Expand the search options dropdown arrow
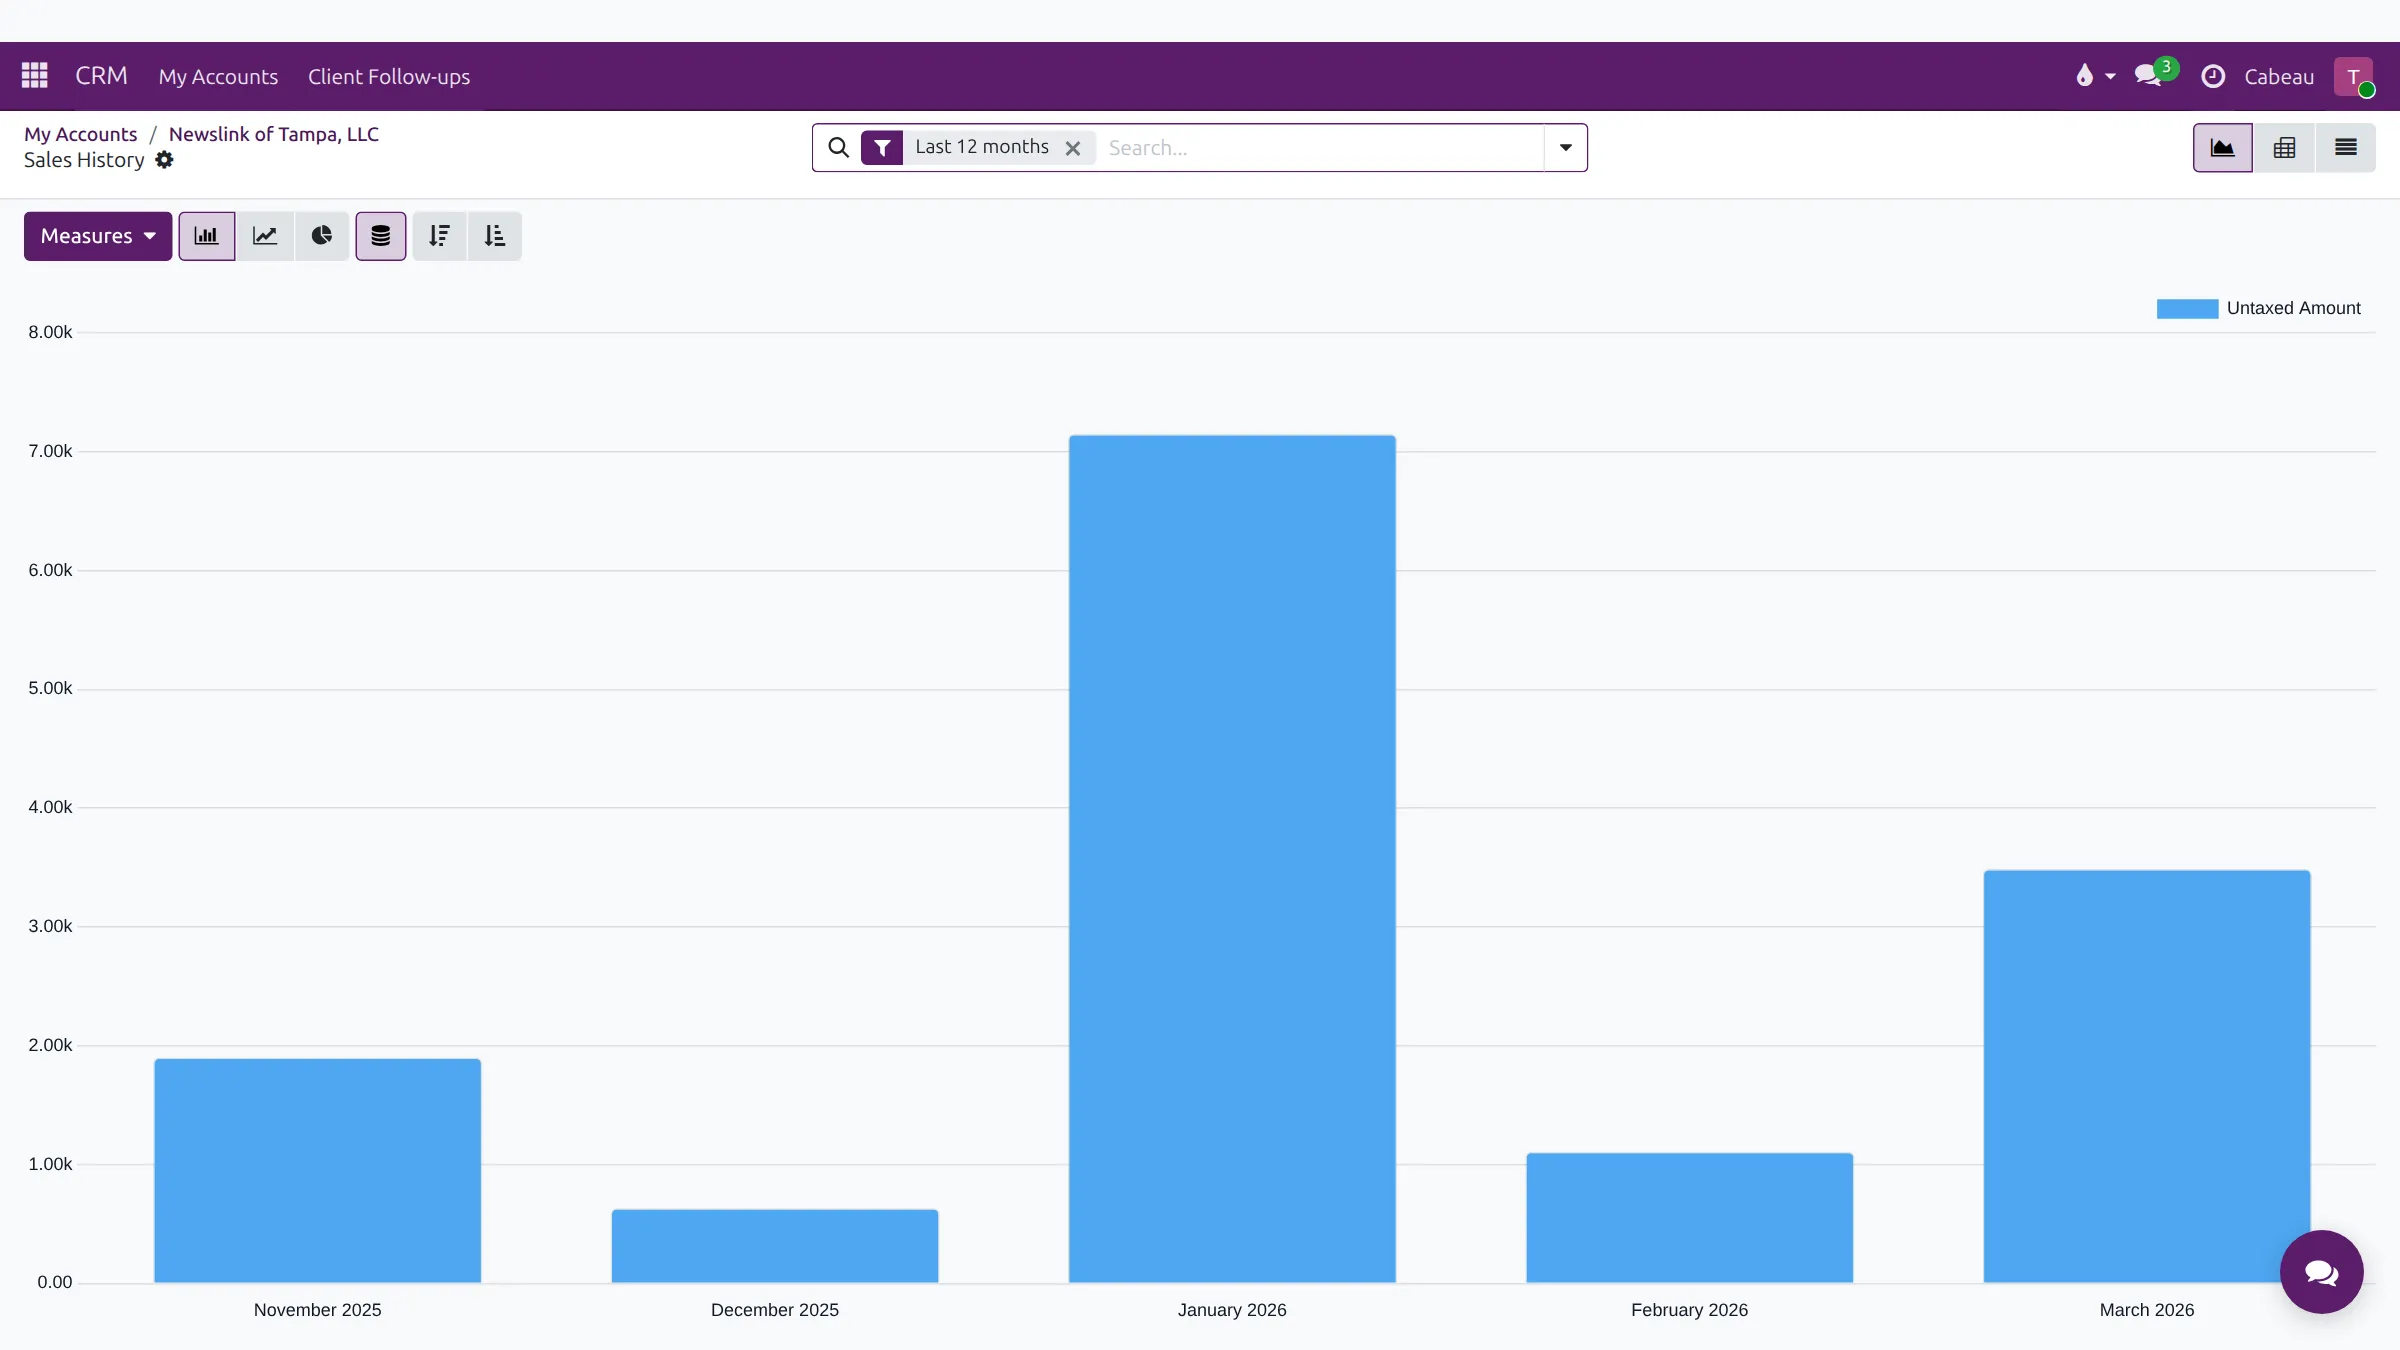Viewport: 2400px width, 1350px height. 1566,148
